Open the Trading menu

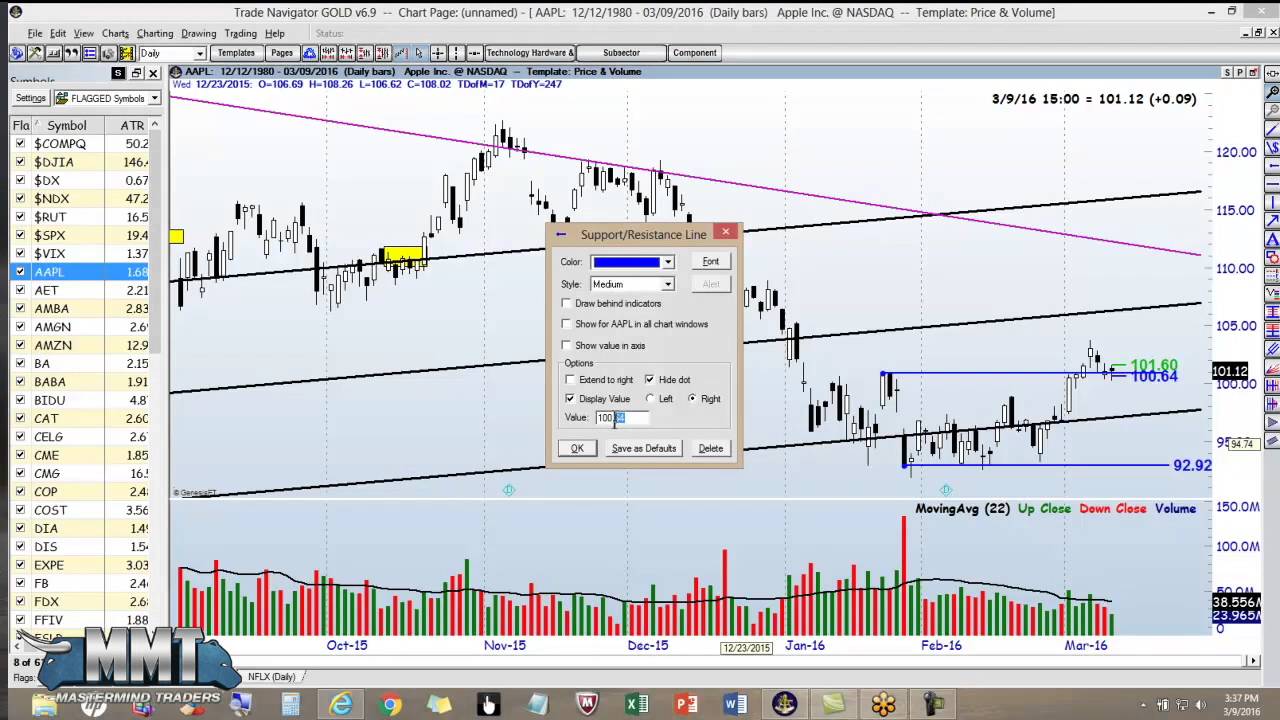click(x=240, y=33)
